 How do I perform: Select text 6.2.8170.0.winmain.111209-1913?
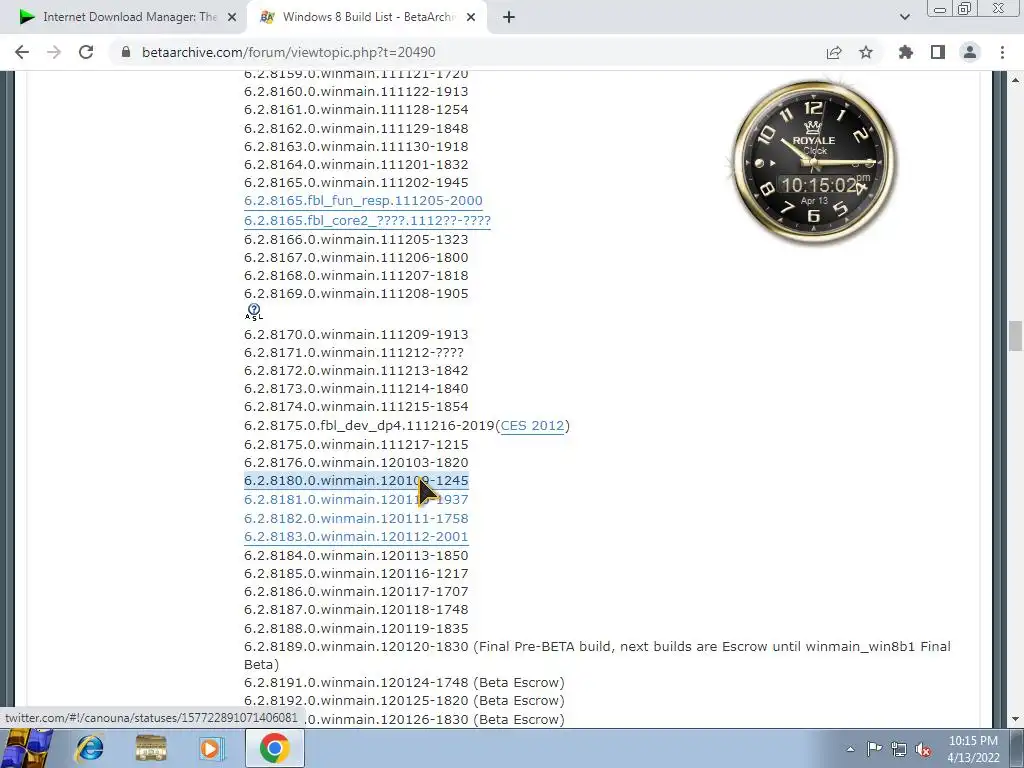[356, 334]
